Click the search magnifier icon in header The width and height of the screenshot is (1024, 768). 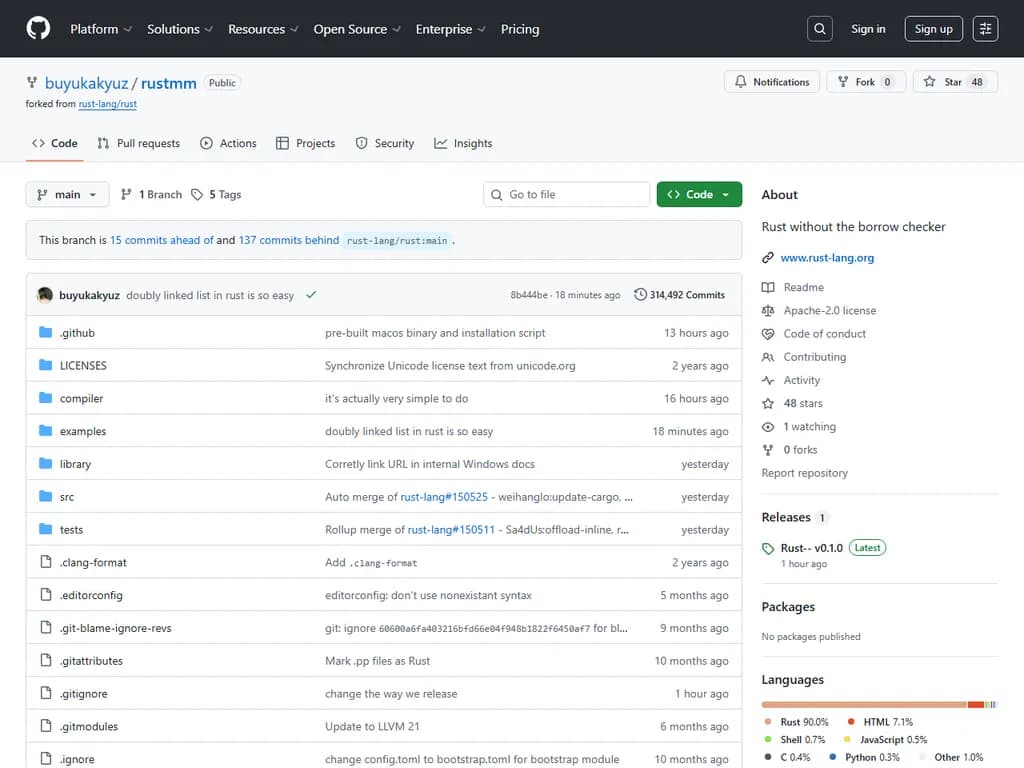point(820,29)
